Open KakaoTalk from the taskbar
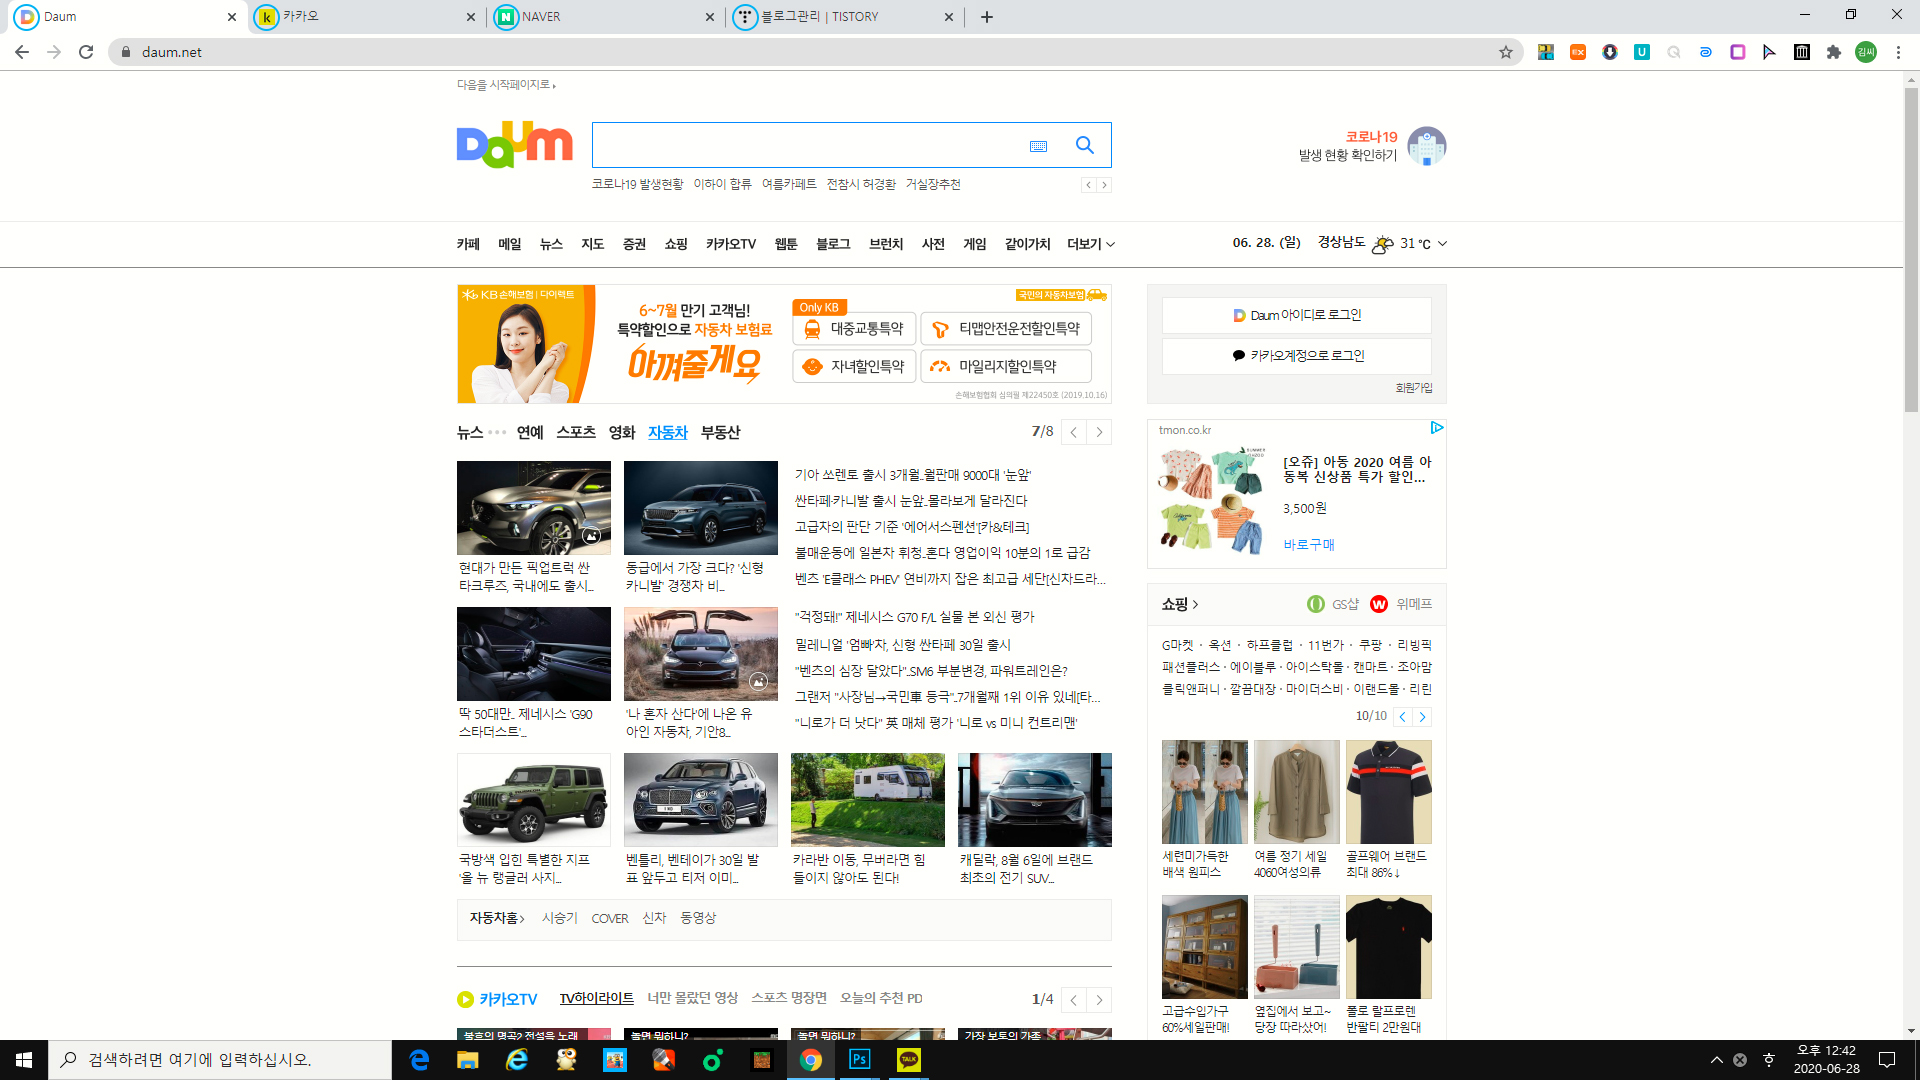The height and width of the screenshot is (1080, 1920). click(x=908, y=1060)
